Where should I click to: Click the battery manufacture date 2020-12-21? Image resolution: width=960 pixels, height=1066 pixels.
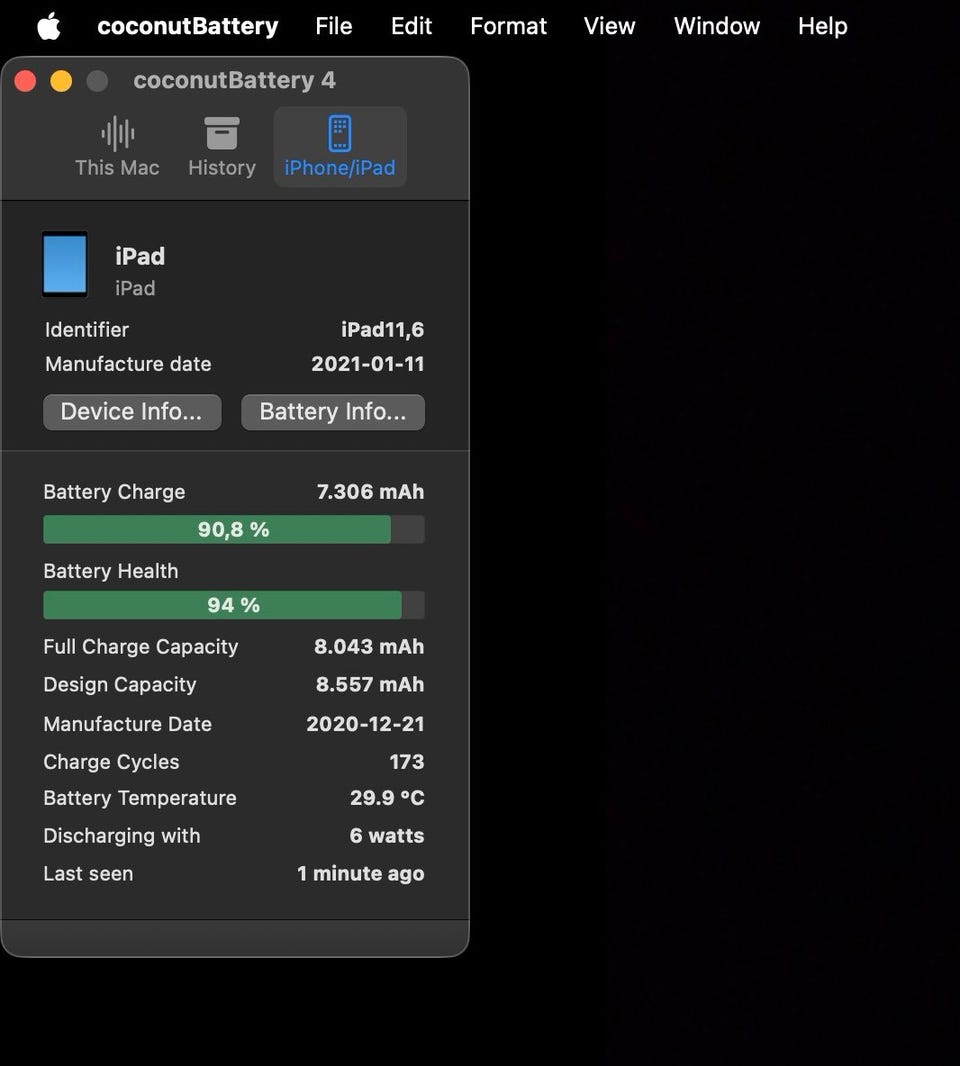(365, 724)
